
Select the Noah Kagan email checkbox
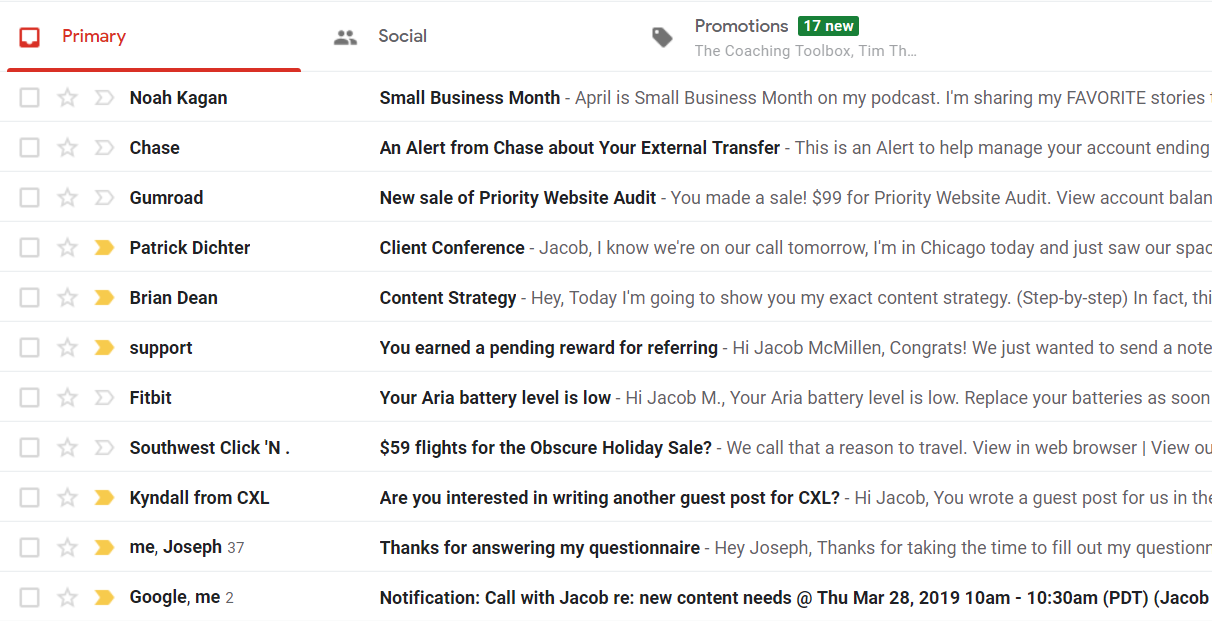click(30, 98)
